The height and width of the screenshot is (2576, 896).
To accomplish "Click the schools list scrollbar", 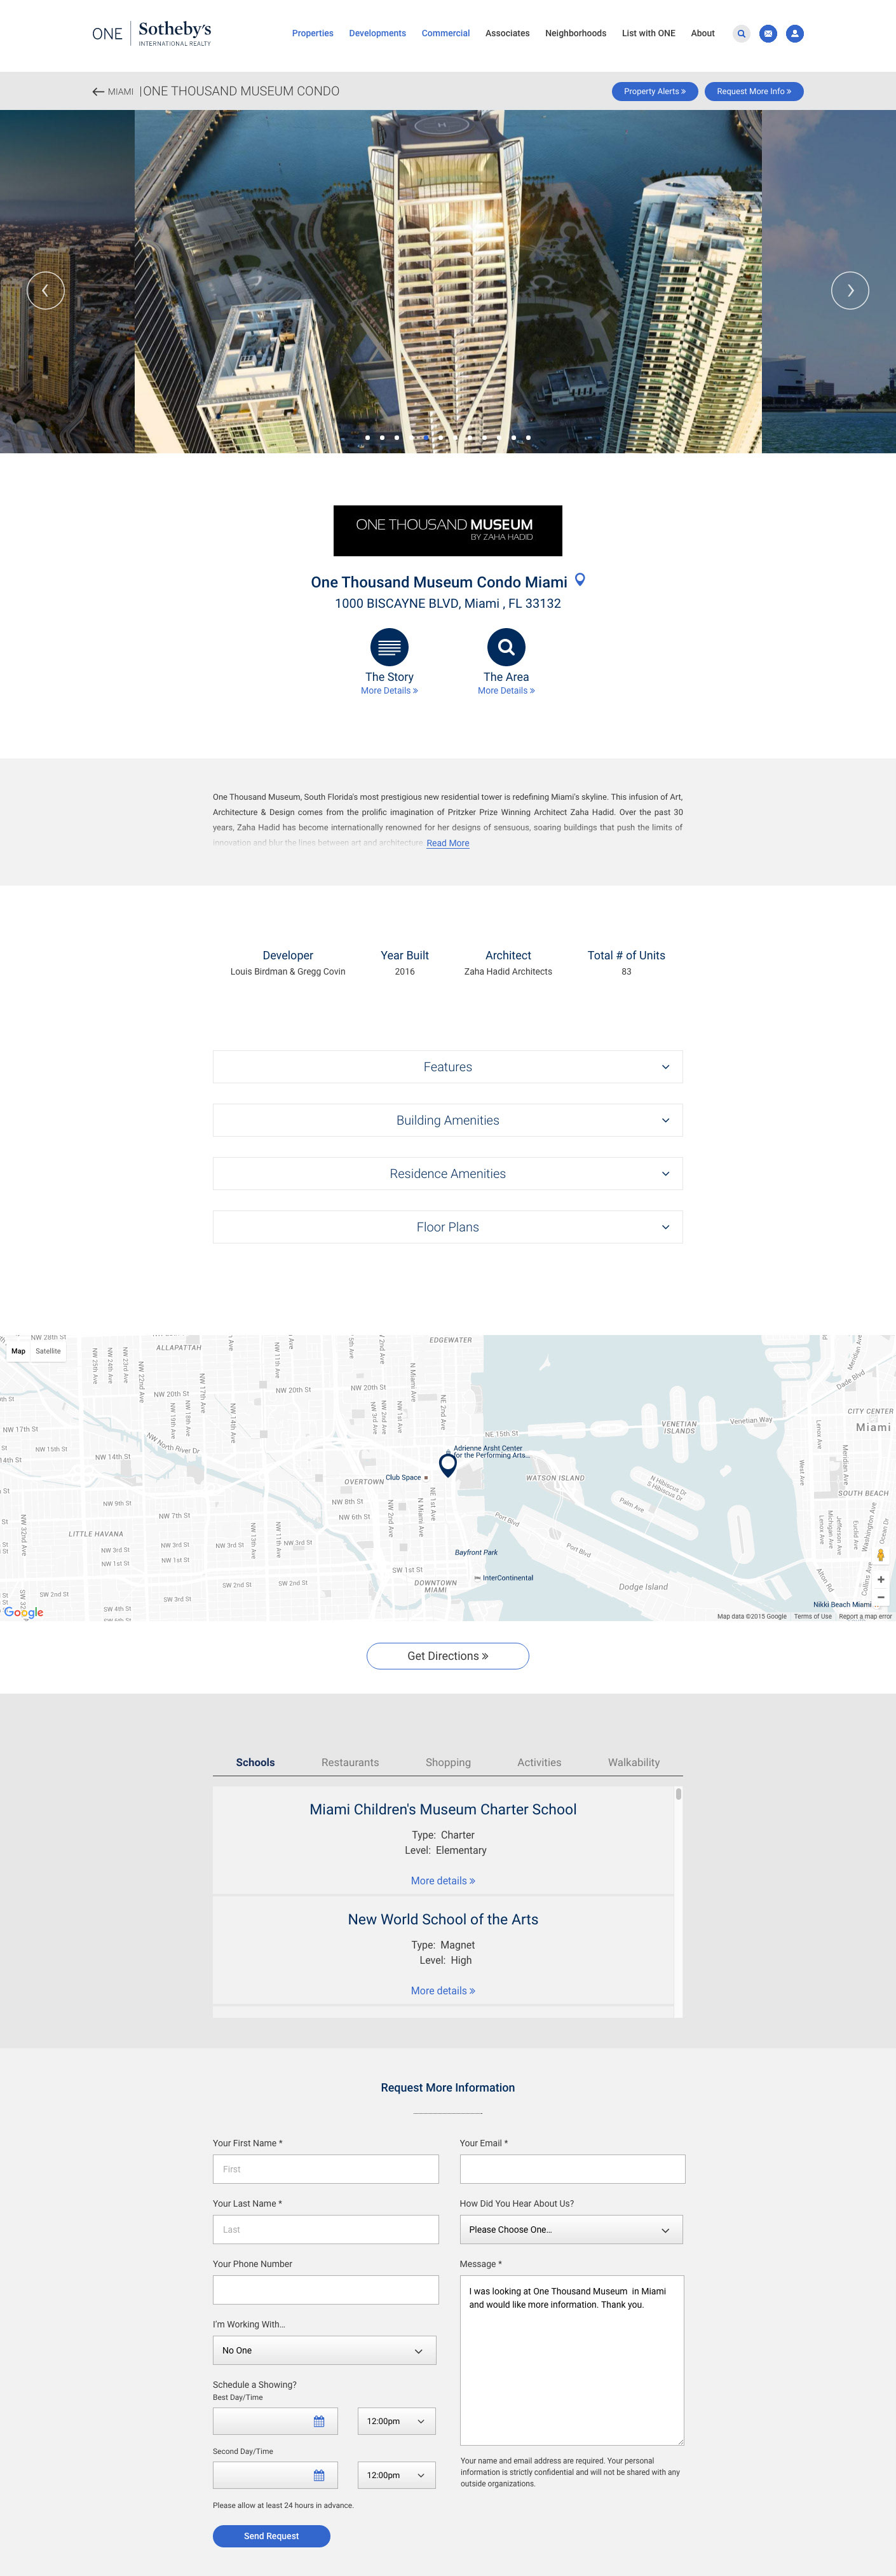I will pos(679,1794).
